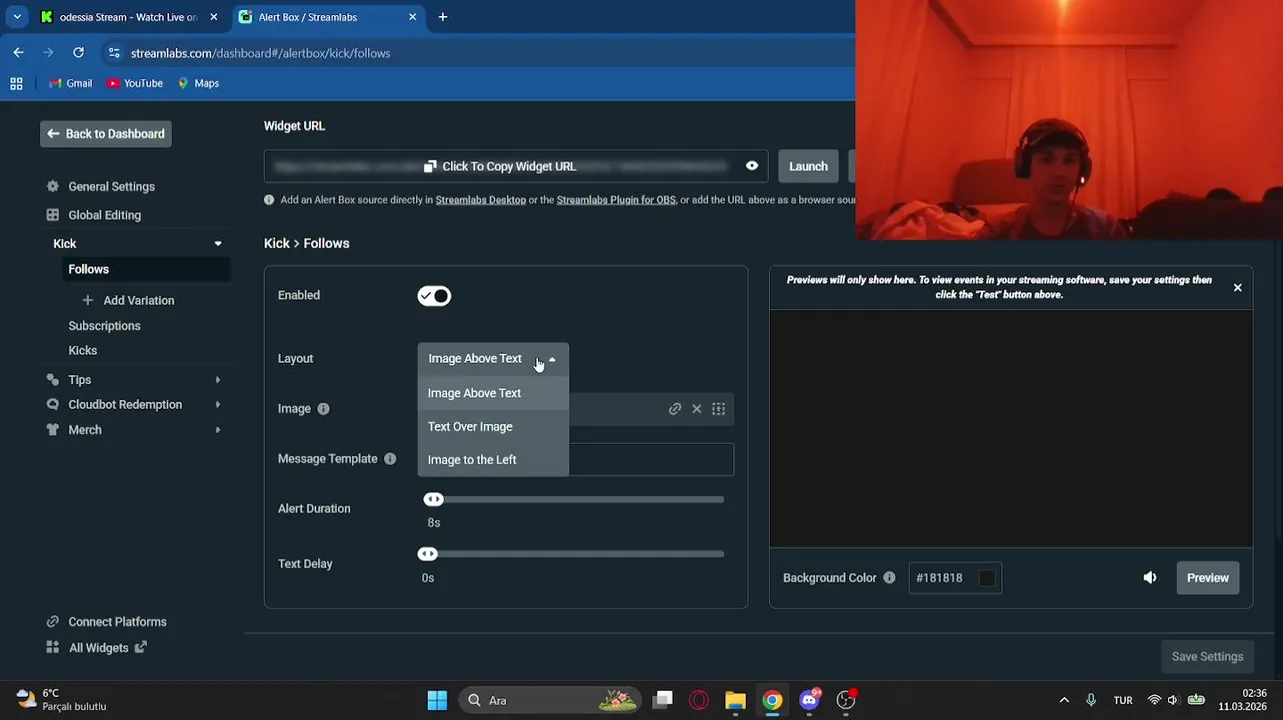Open YouTube bookmark
The width and height of the screenshot is (1283, 720).
(134, 83)
